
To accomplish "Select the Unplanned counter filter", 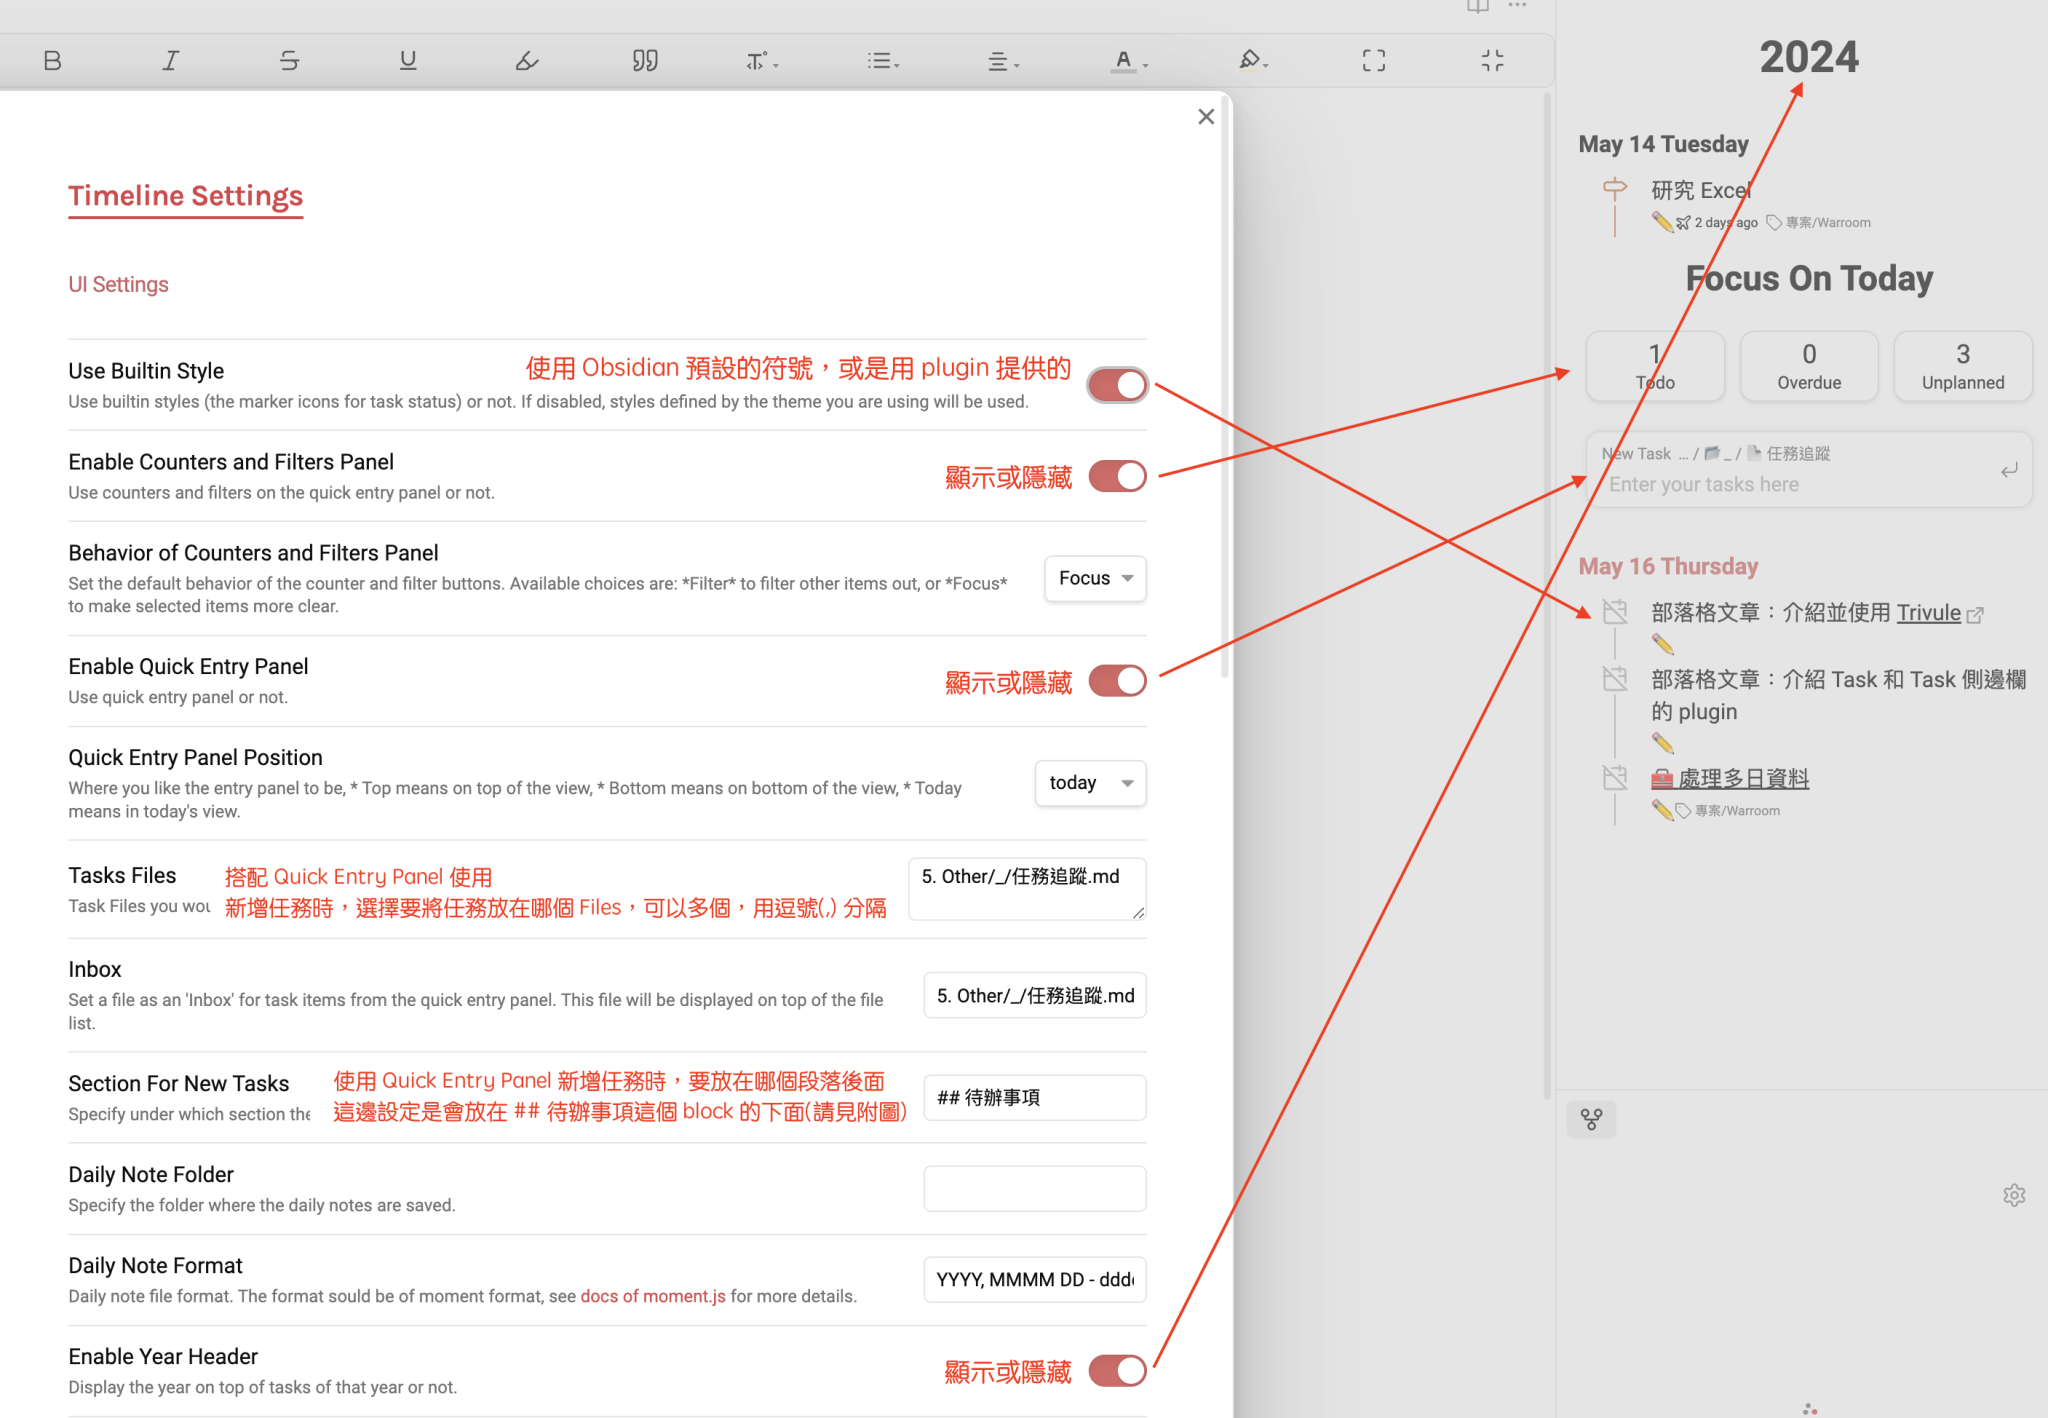I will [1963, 366].
